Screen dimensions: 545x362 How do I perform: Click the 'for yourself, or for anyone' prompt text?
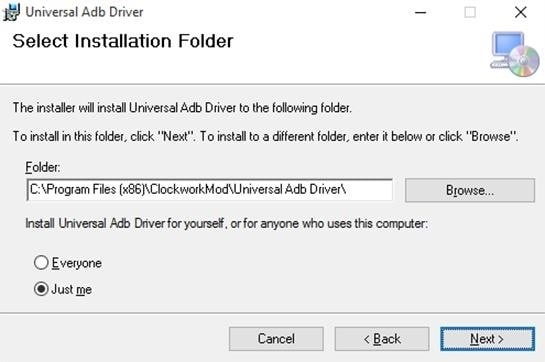click(227, 224)
